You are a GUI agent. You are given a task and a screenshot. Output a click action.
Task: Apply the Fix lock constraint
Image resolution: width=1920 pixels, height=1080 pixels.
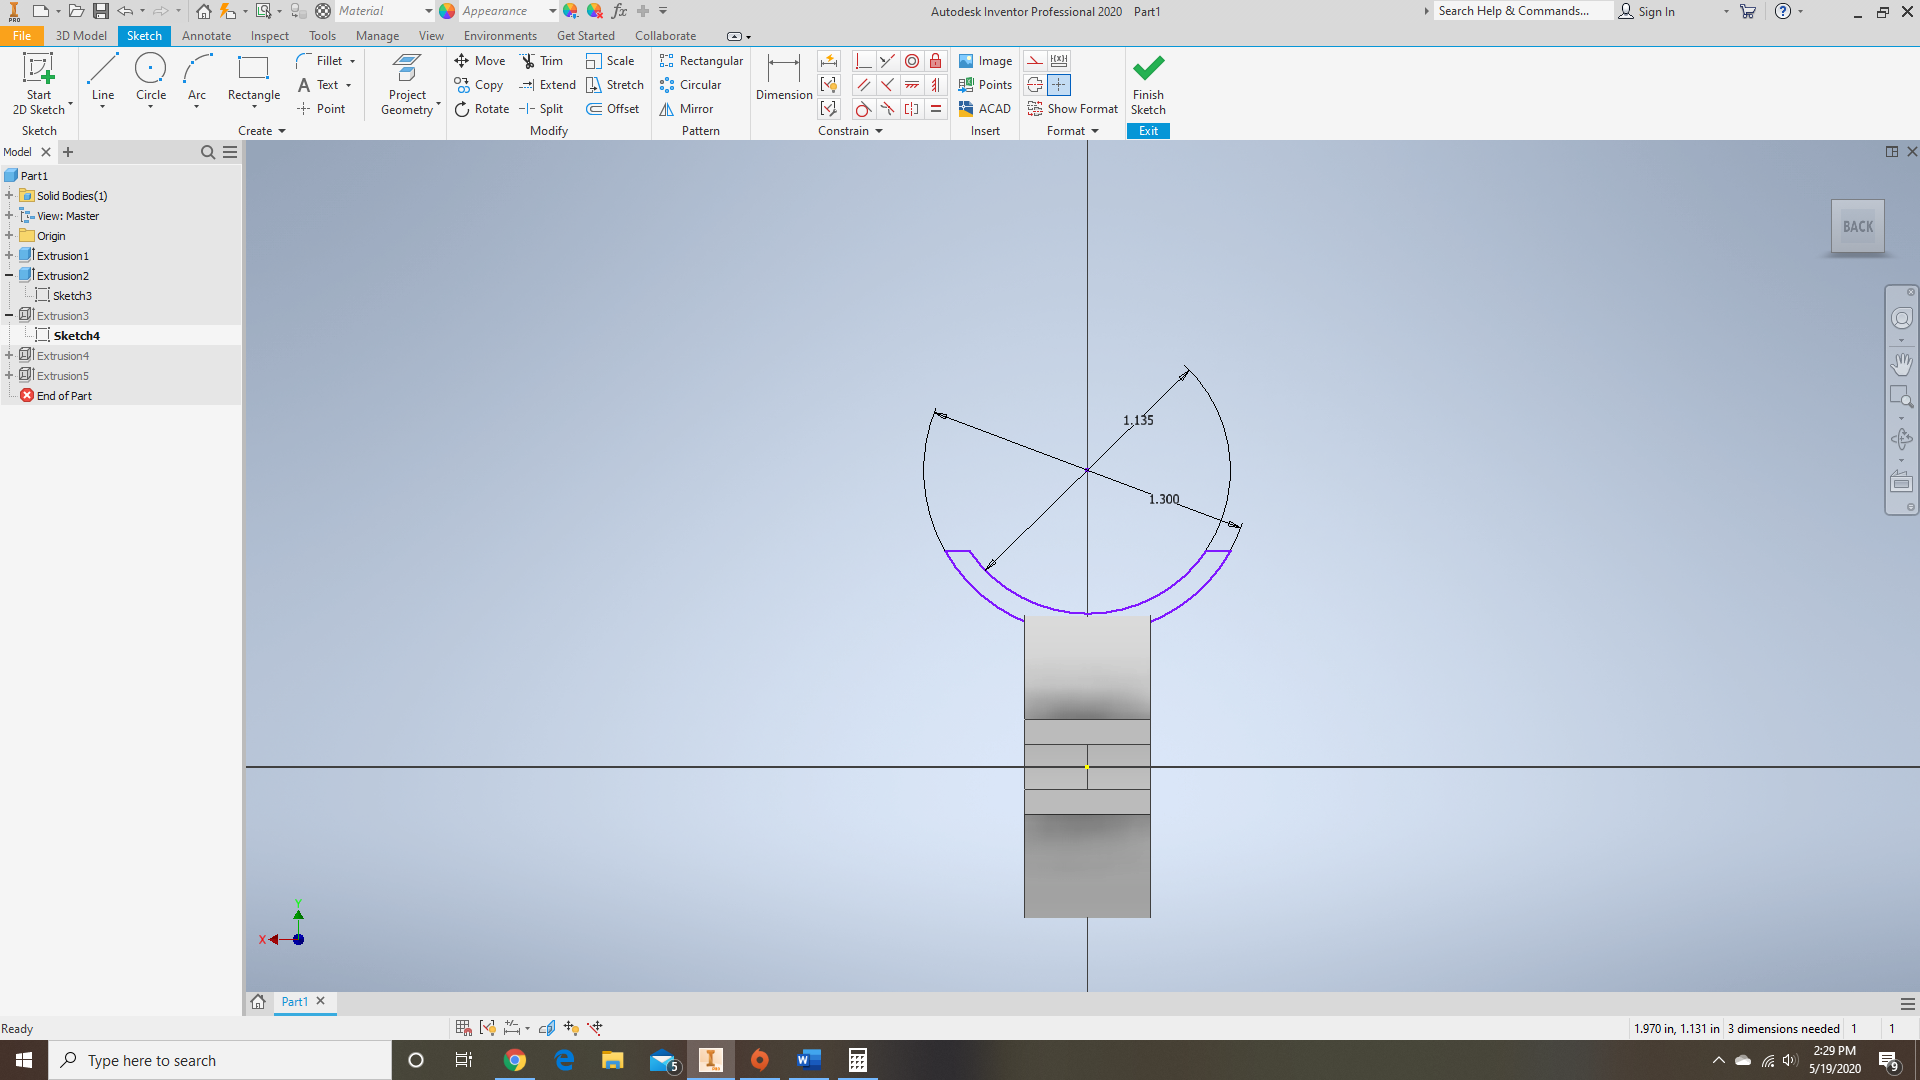coord(936,61)
